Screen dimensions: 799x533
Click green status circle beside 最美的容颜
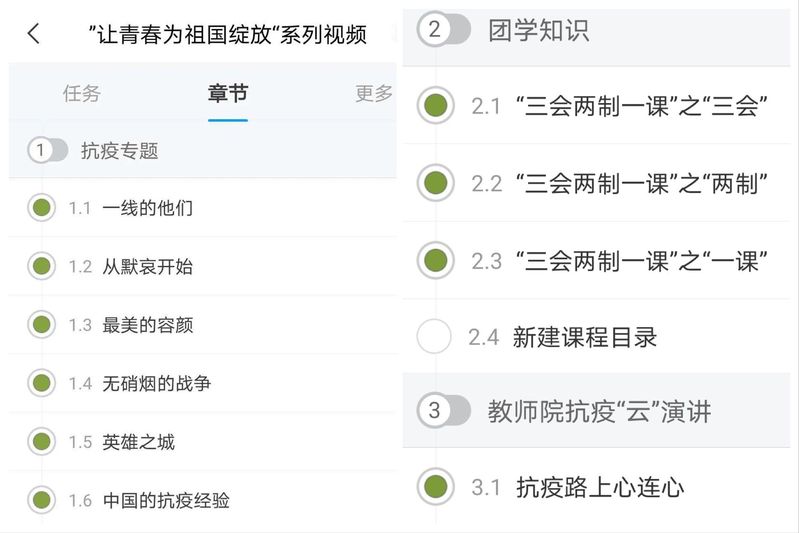(x=41, y=324)
